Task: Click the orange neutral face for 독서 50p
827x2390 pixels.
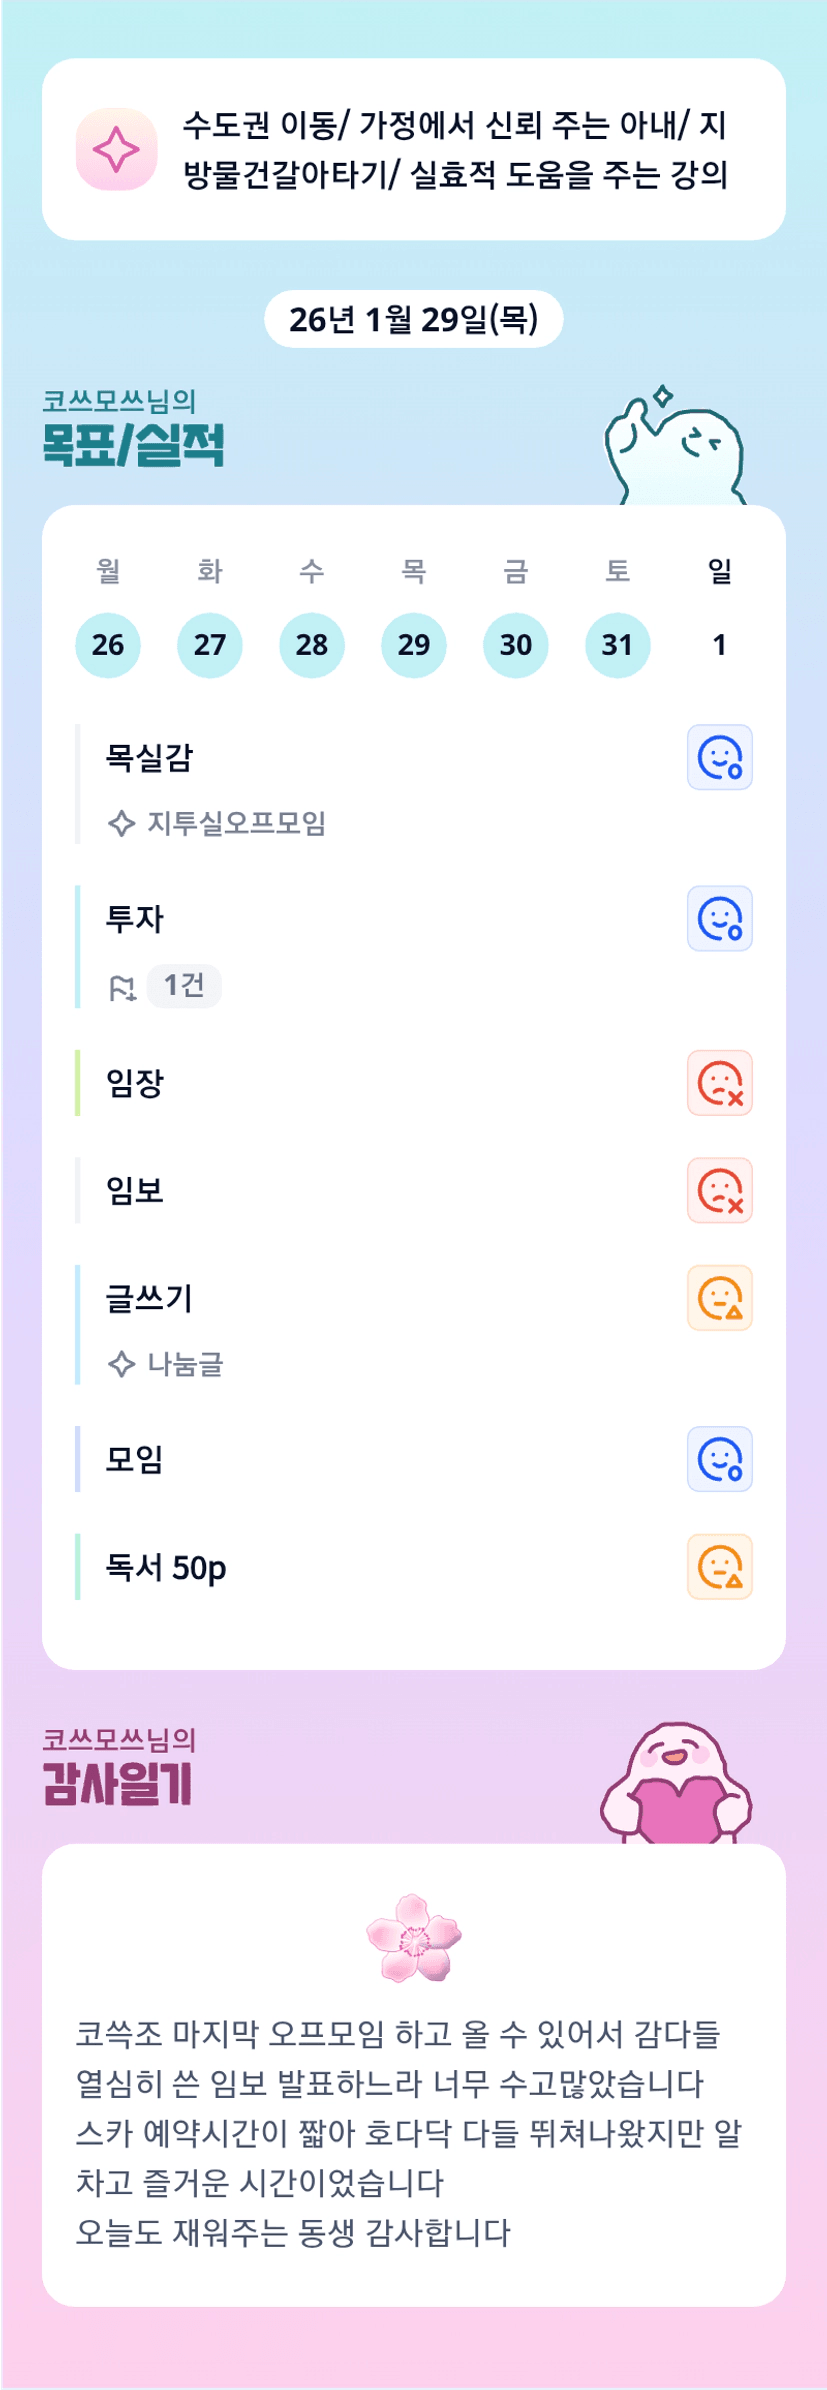Action: [719, 1567]
